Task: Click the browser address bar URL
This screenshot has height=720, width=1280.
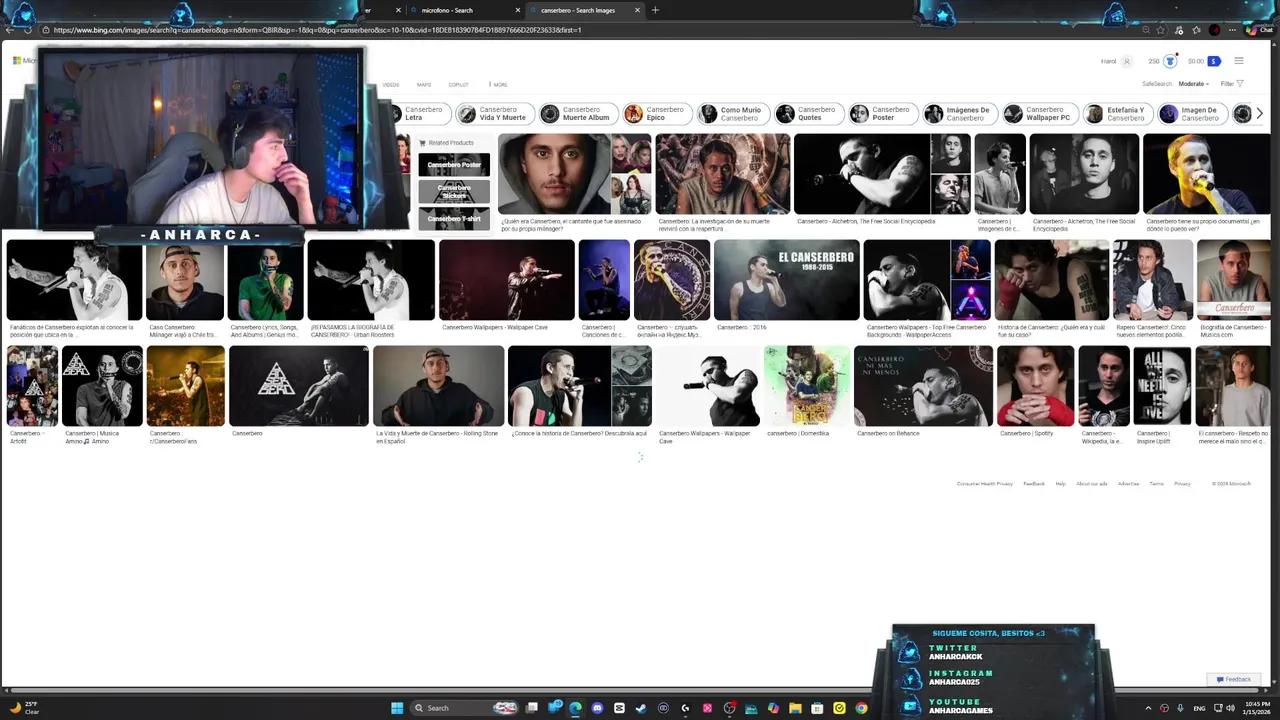Action: click(x=317, y=30)
